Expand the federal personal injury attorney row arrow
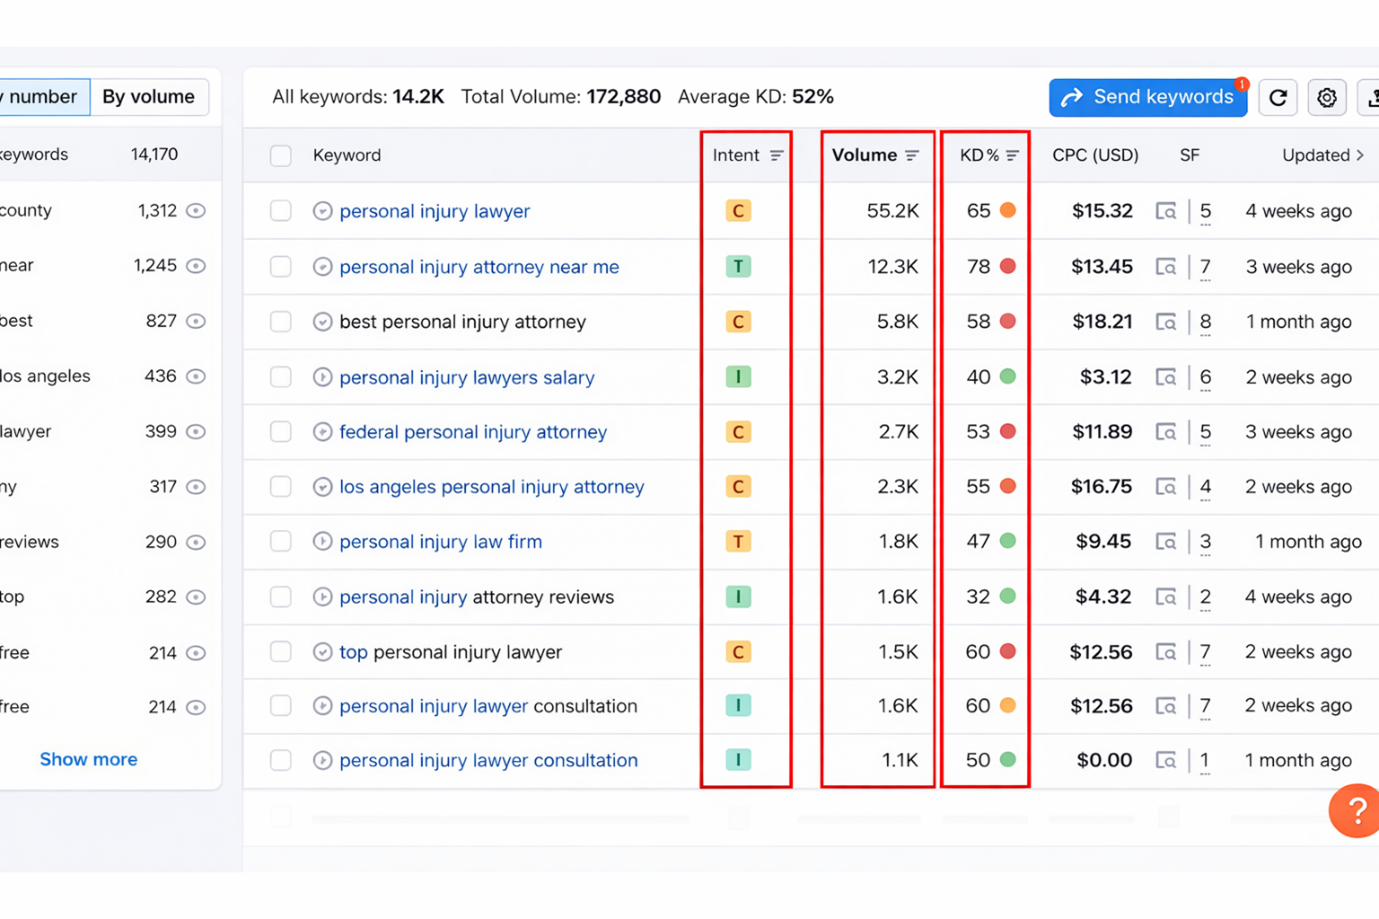Viewport: 1379px width, 919px height. click(x=322, y=432)
